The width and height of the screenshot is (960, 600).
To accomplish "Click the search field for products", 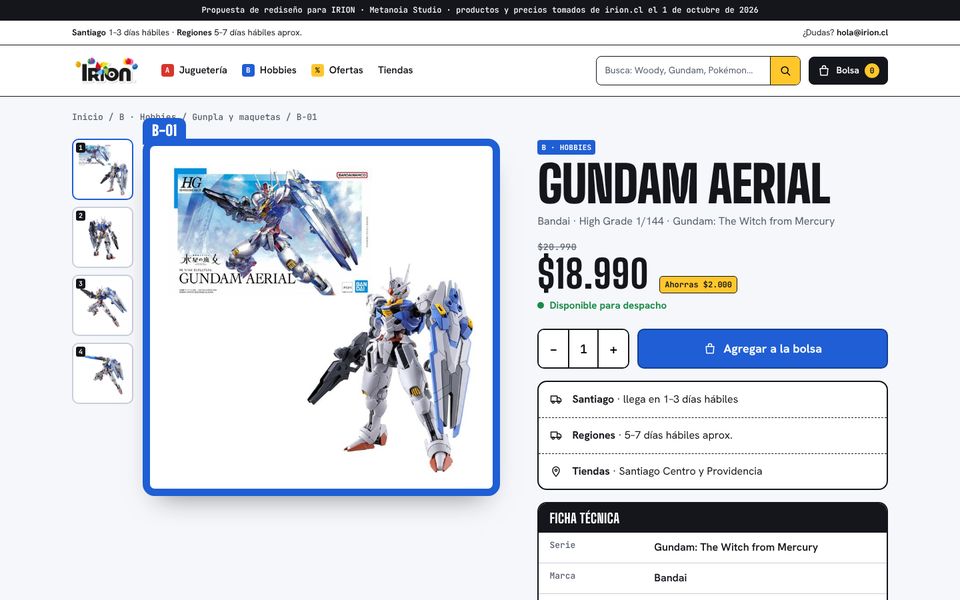I will point(683,70).
